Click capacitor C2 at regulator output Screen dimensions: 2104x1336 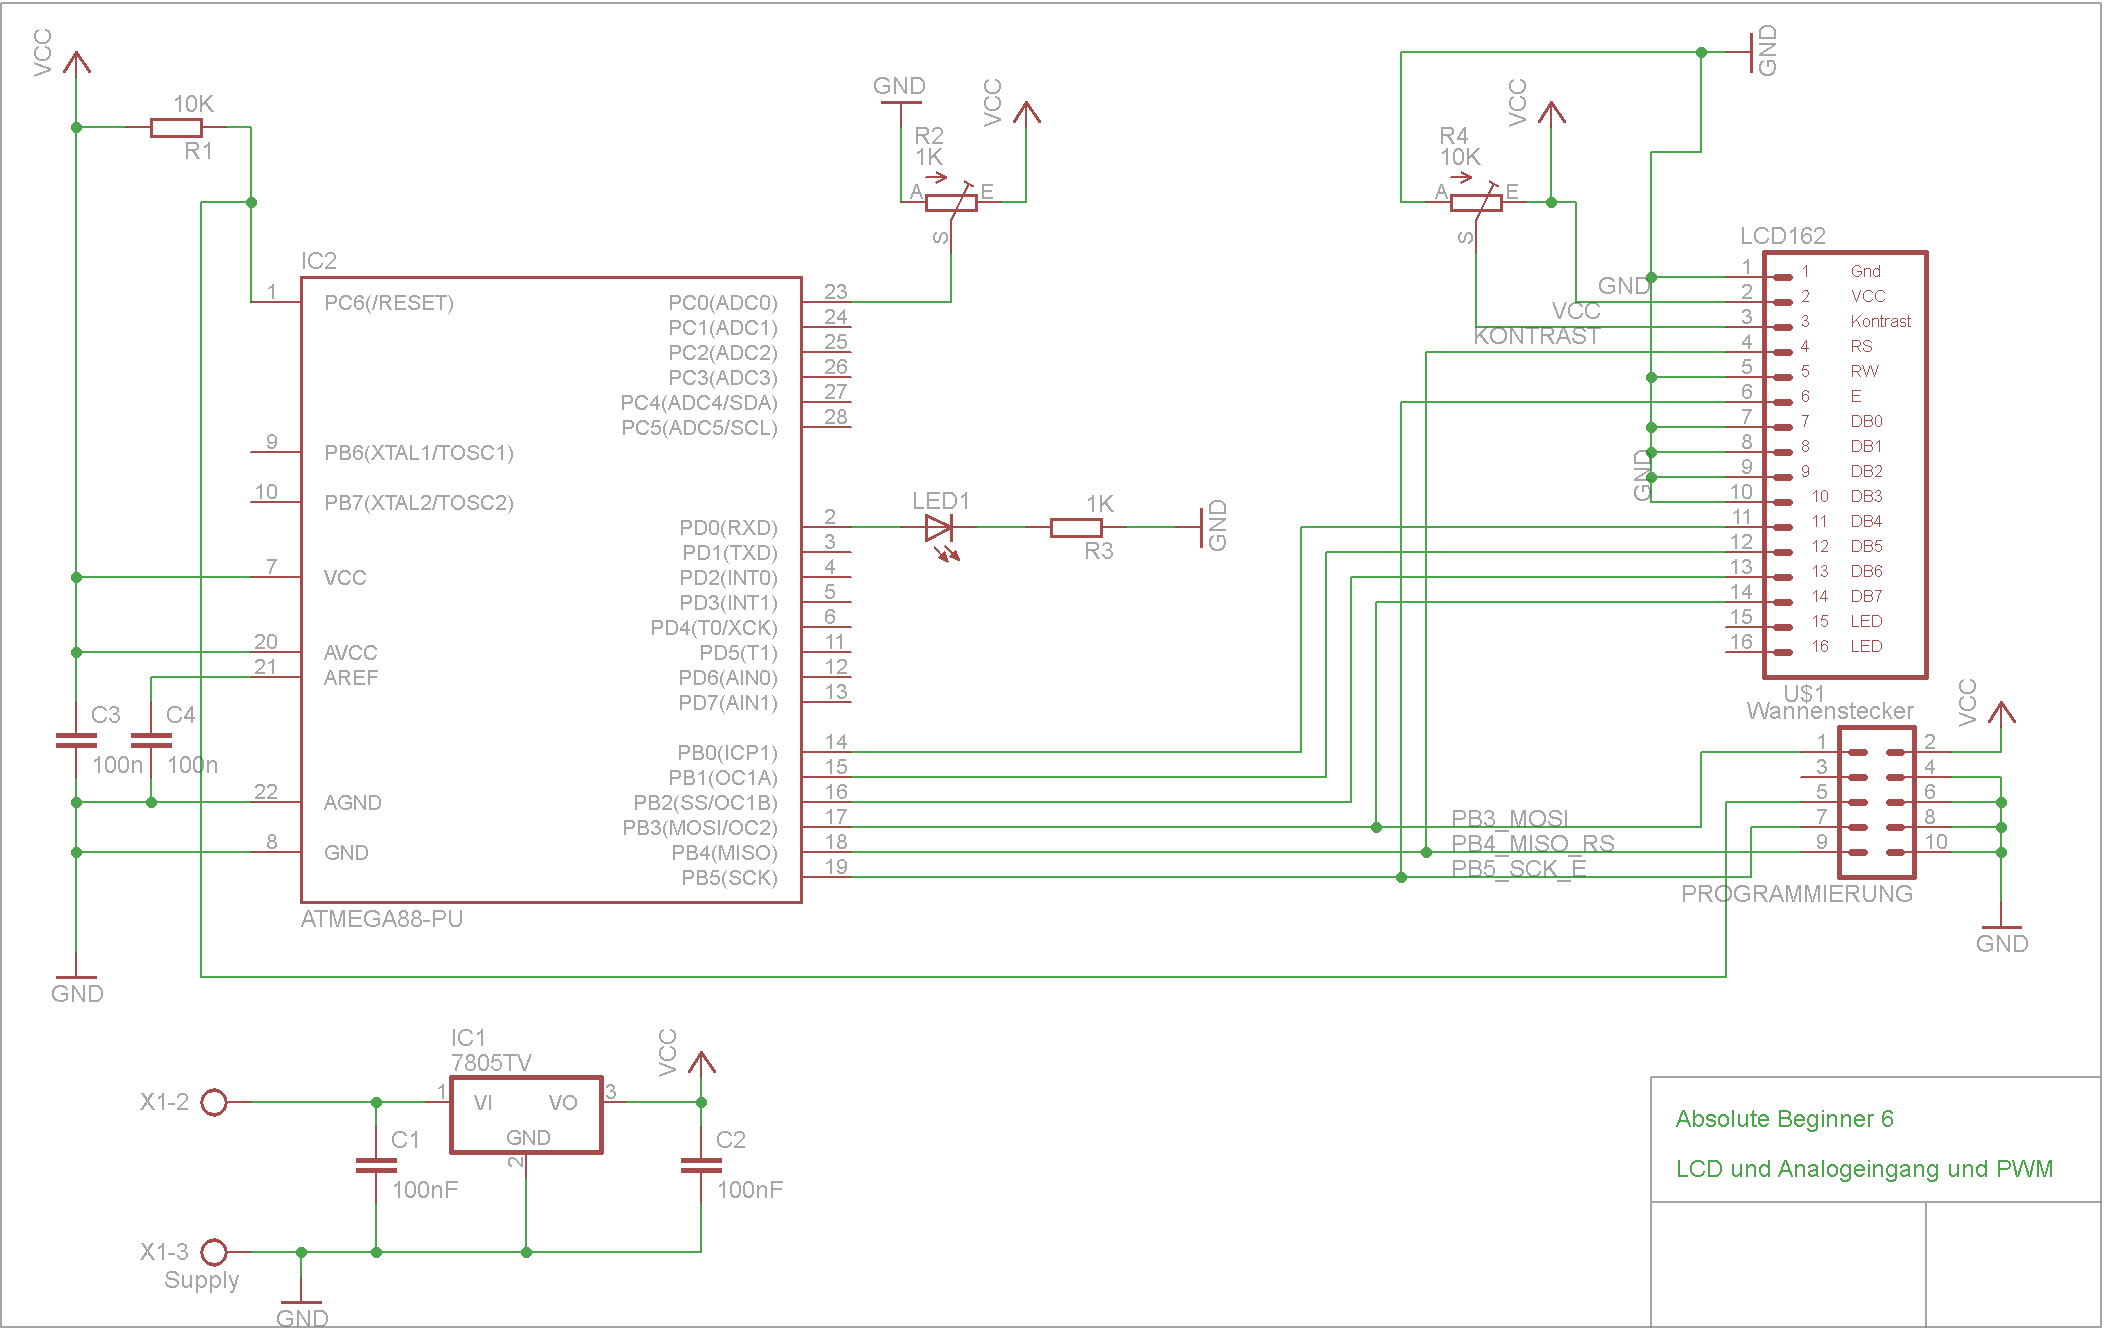(x=701, y=1165)
